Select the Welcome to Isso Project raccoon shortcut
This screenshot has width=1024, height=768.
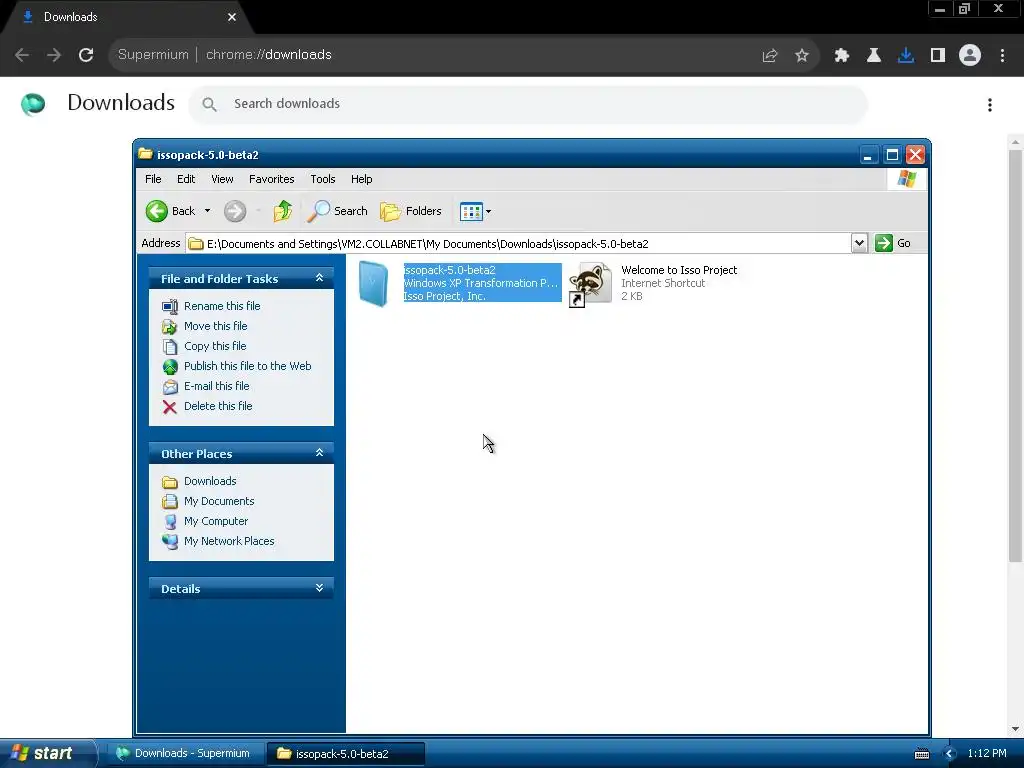pos(590,284)
